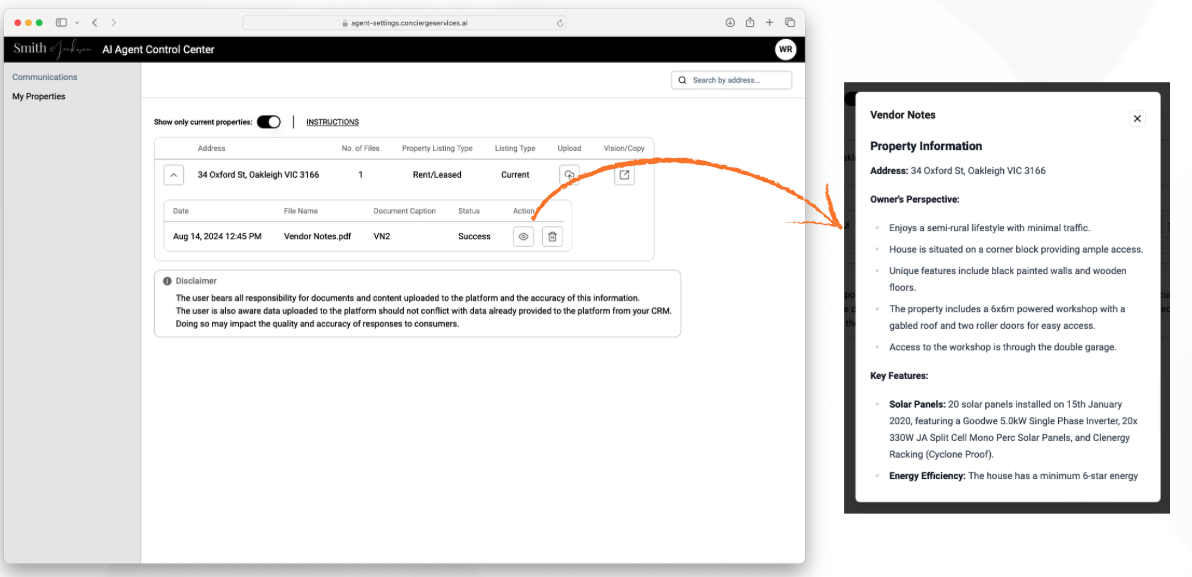Open the upload icon for 34 Oxford St
Screen dimensions: 1192x577
tap(570, 174)
